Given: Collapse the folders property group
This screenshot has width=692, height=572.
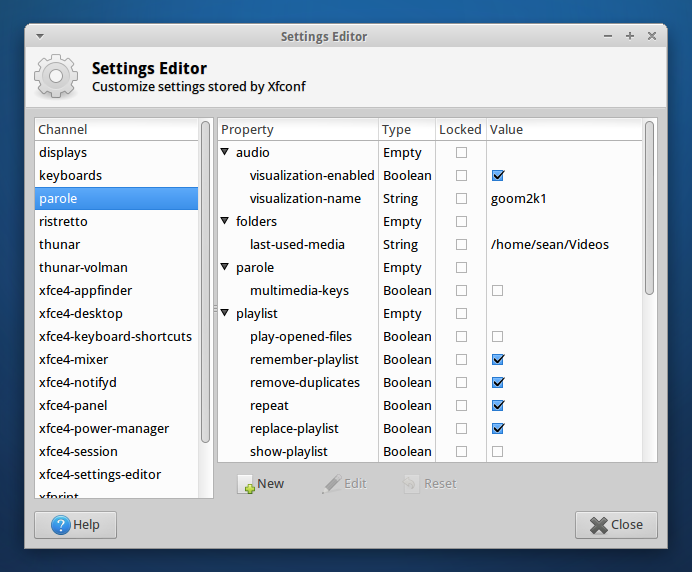Looking at the screenshot, I should click(x=225, y=221).
